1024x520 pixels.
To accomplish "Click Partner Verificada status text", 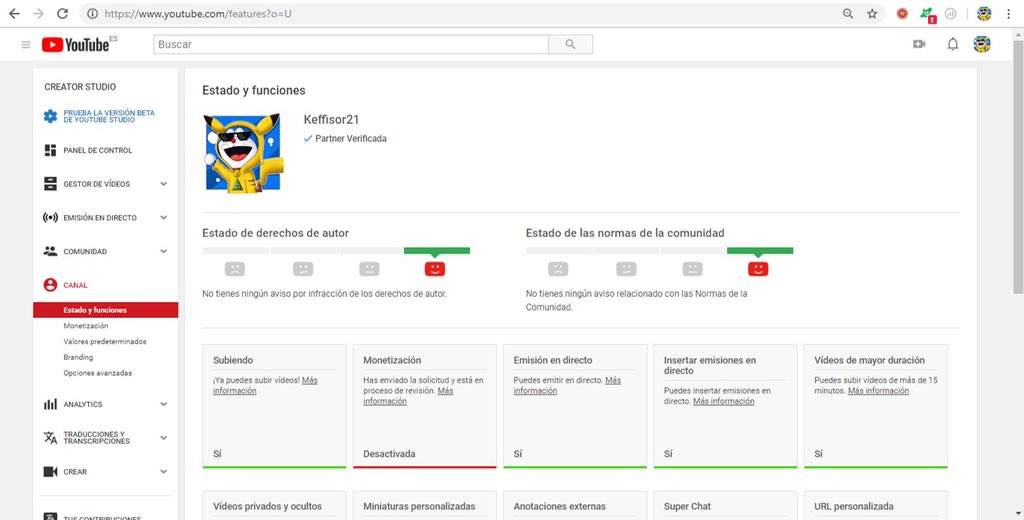I will [x=351, y=138].
